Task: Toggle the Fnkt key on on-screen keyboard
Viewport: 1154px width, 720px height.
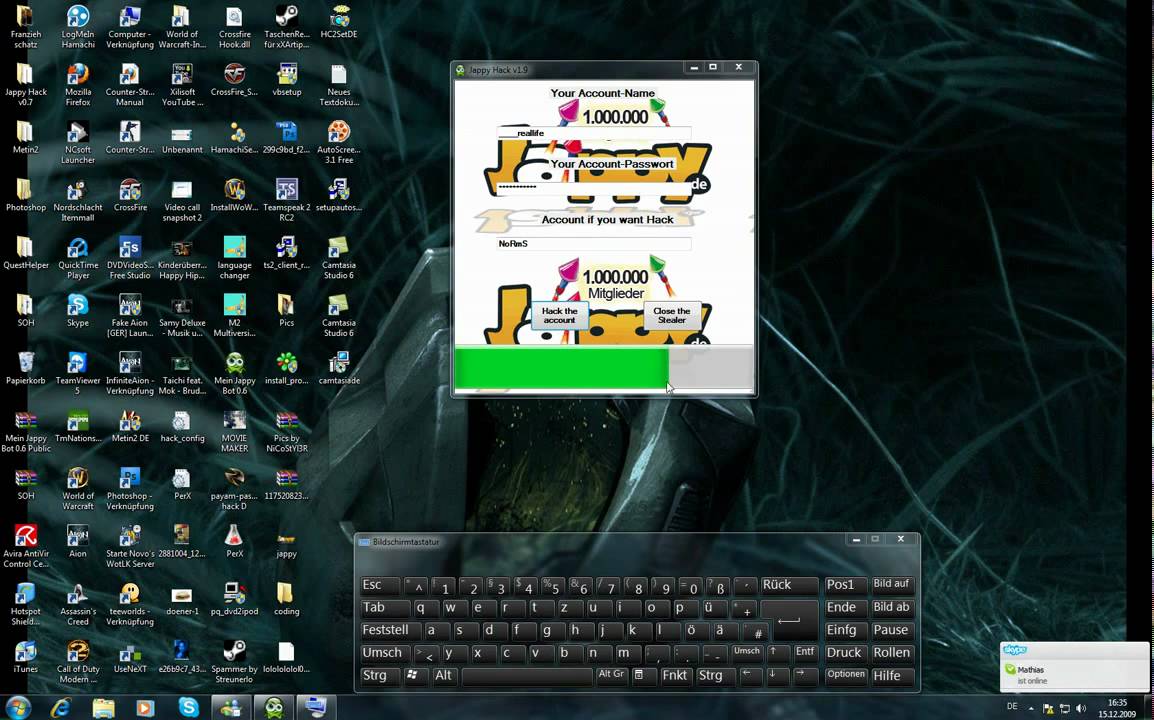Action: click(675, 676)
